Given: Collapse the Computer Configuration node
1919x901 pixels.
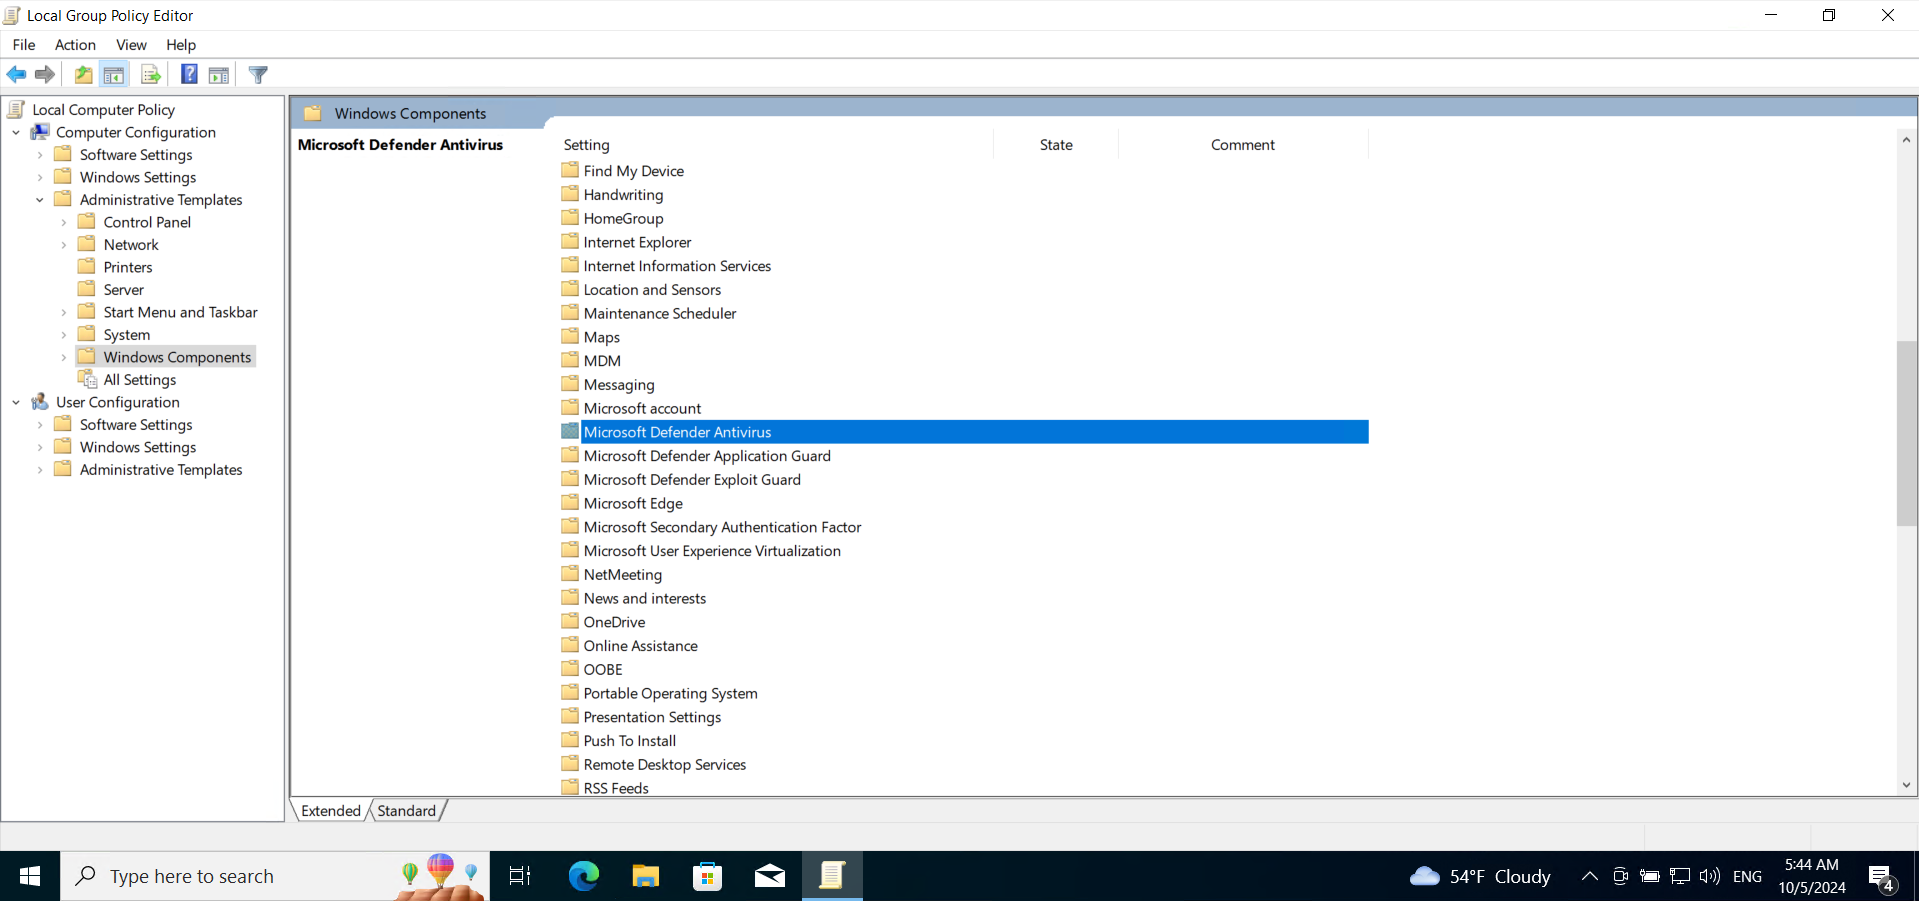Looking at the screenshot, I should (x=16, y=133).
